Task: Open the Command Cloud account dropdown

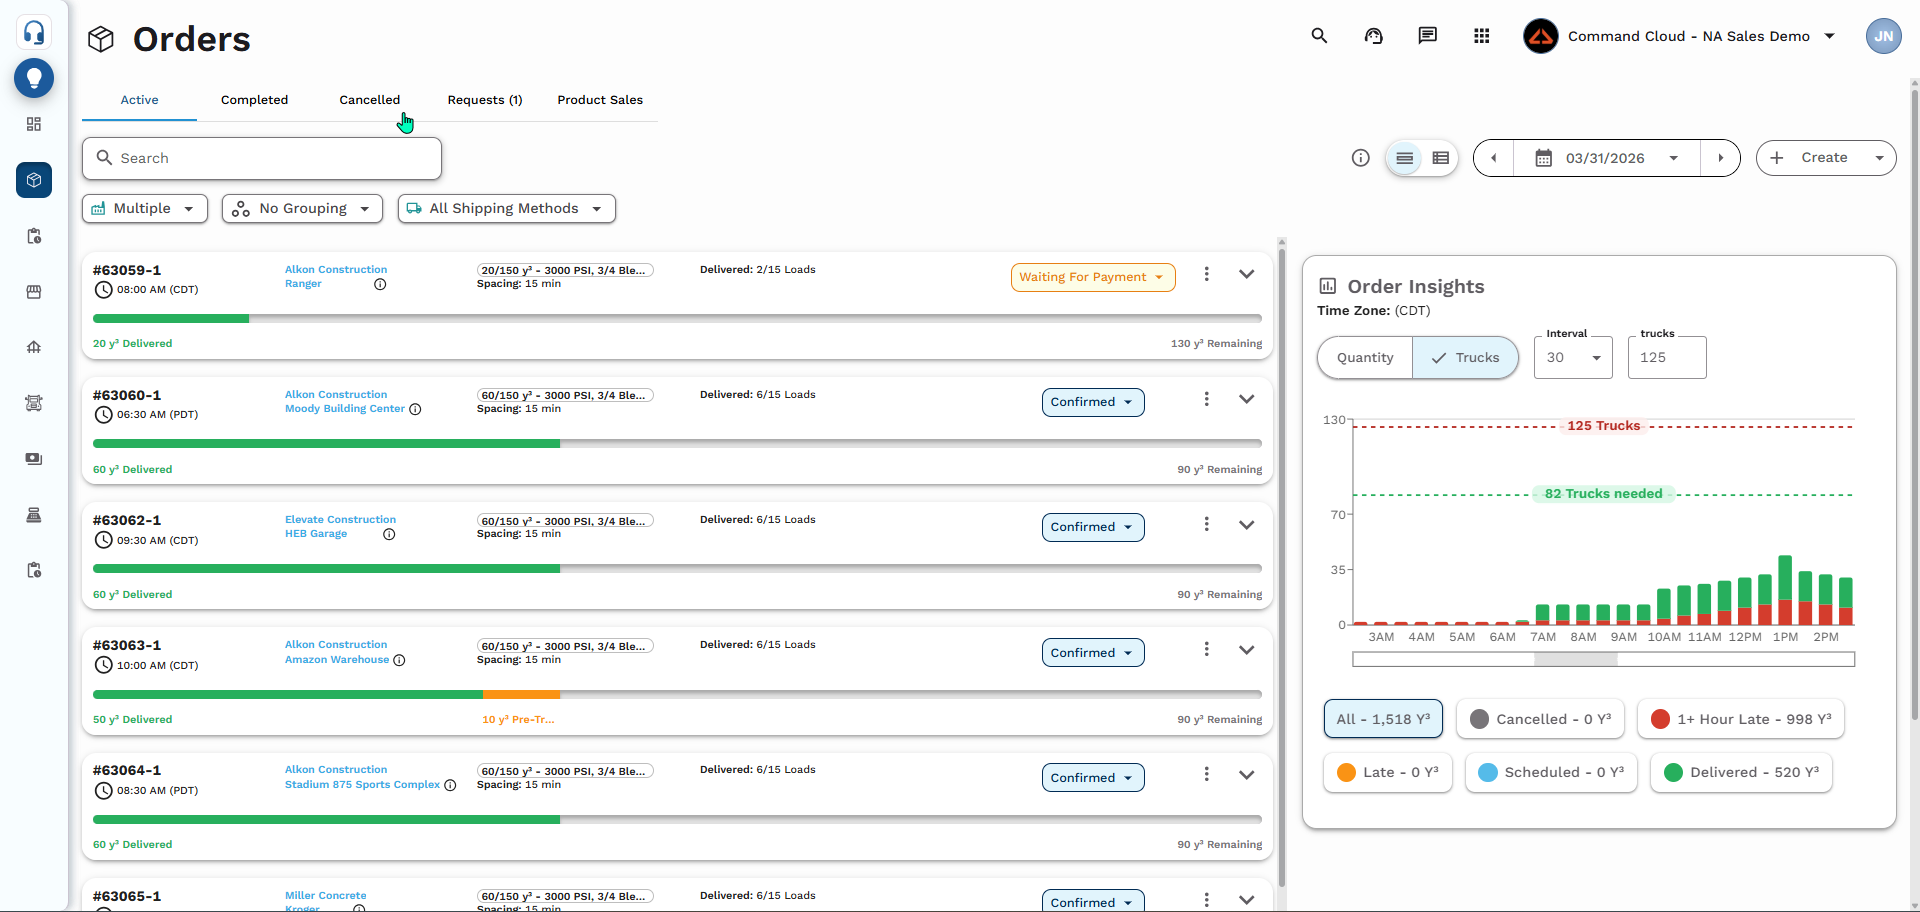Action: (x=1680, y=36)
